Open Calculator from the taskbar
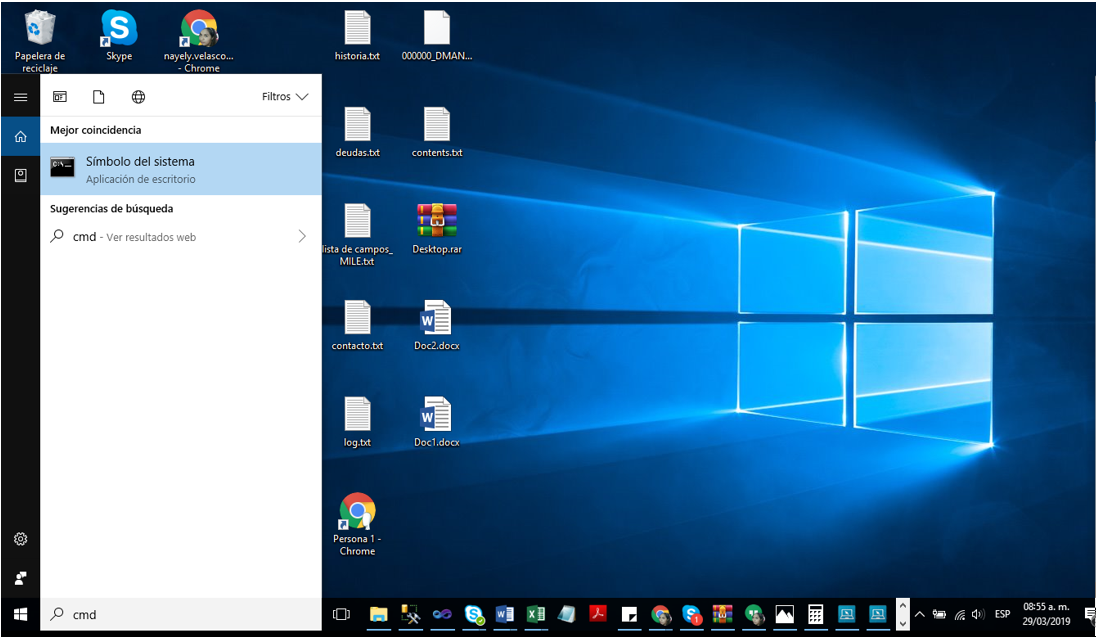This screenshot has width=1097, height=637. coord(816,615)
